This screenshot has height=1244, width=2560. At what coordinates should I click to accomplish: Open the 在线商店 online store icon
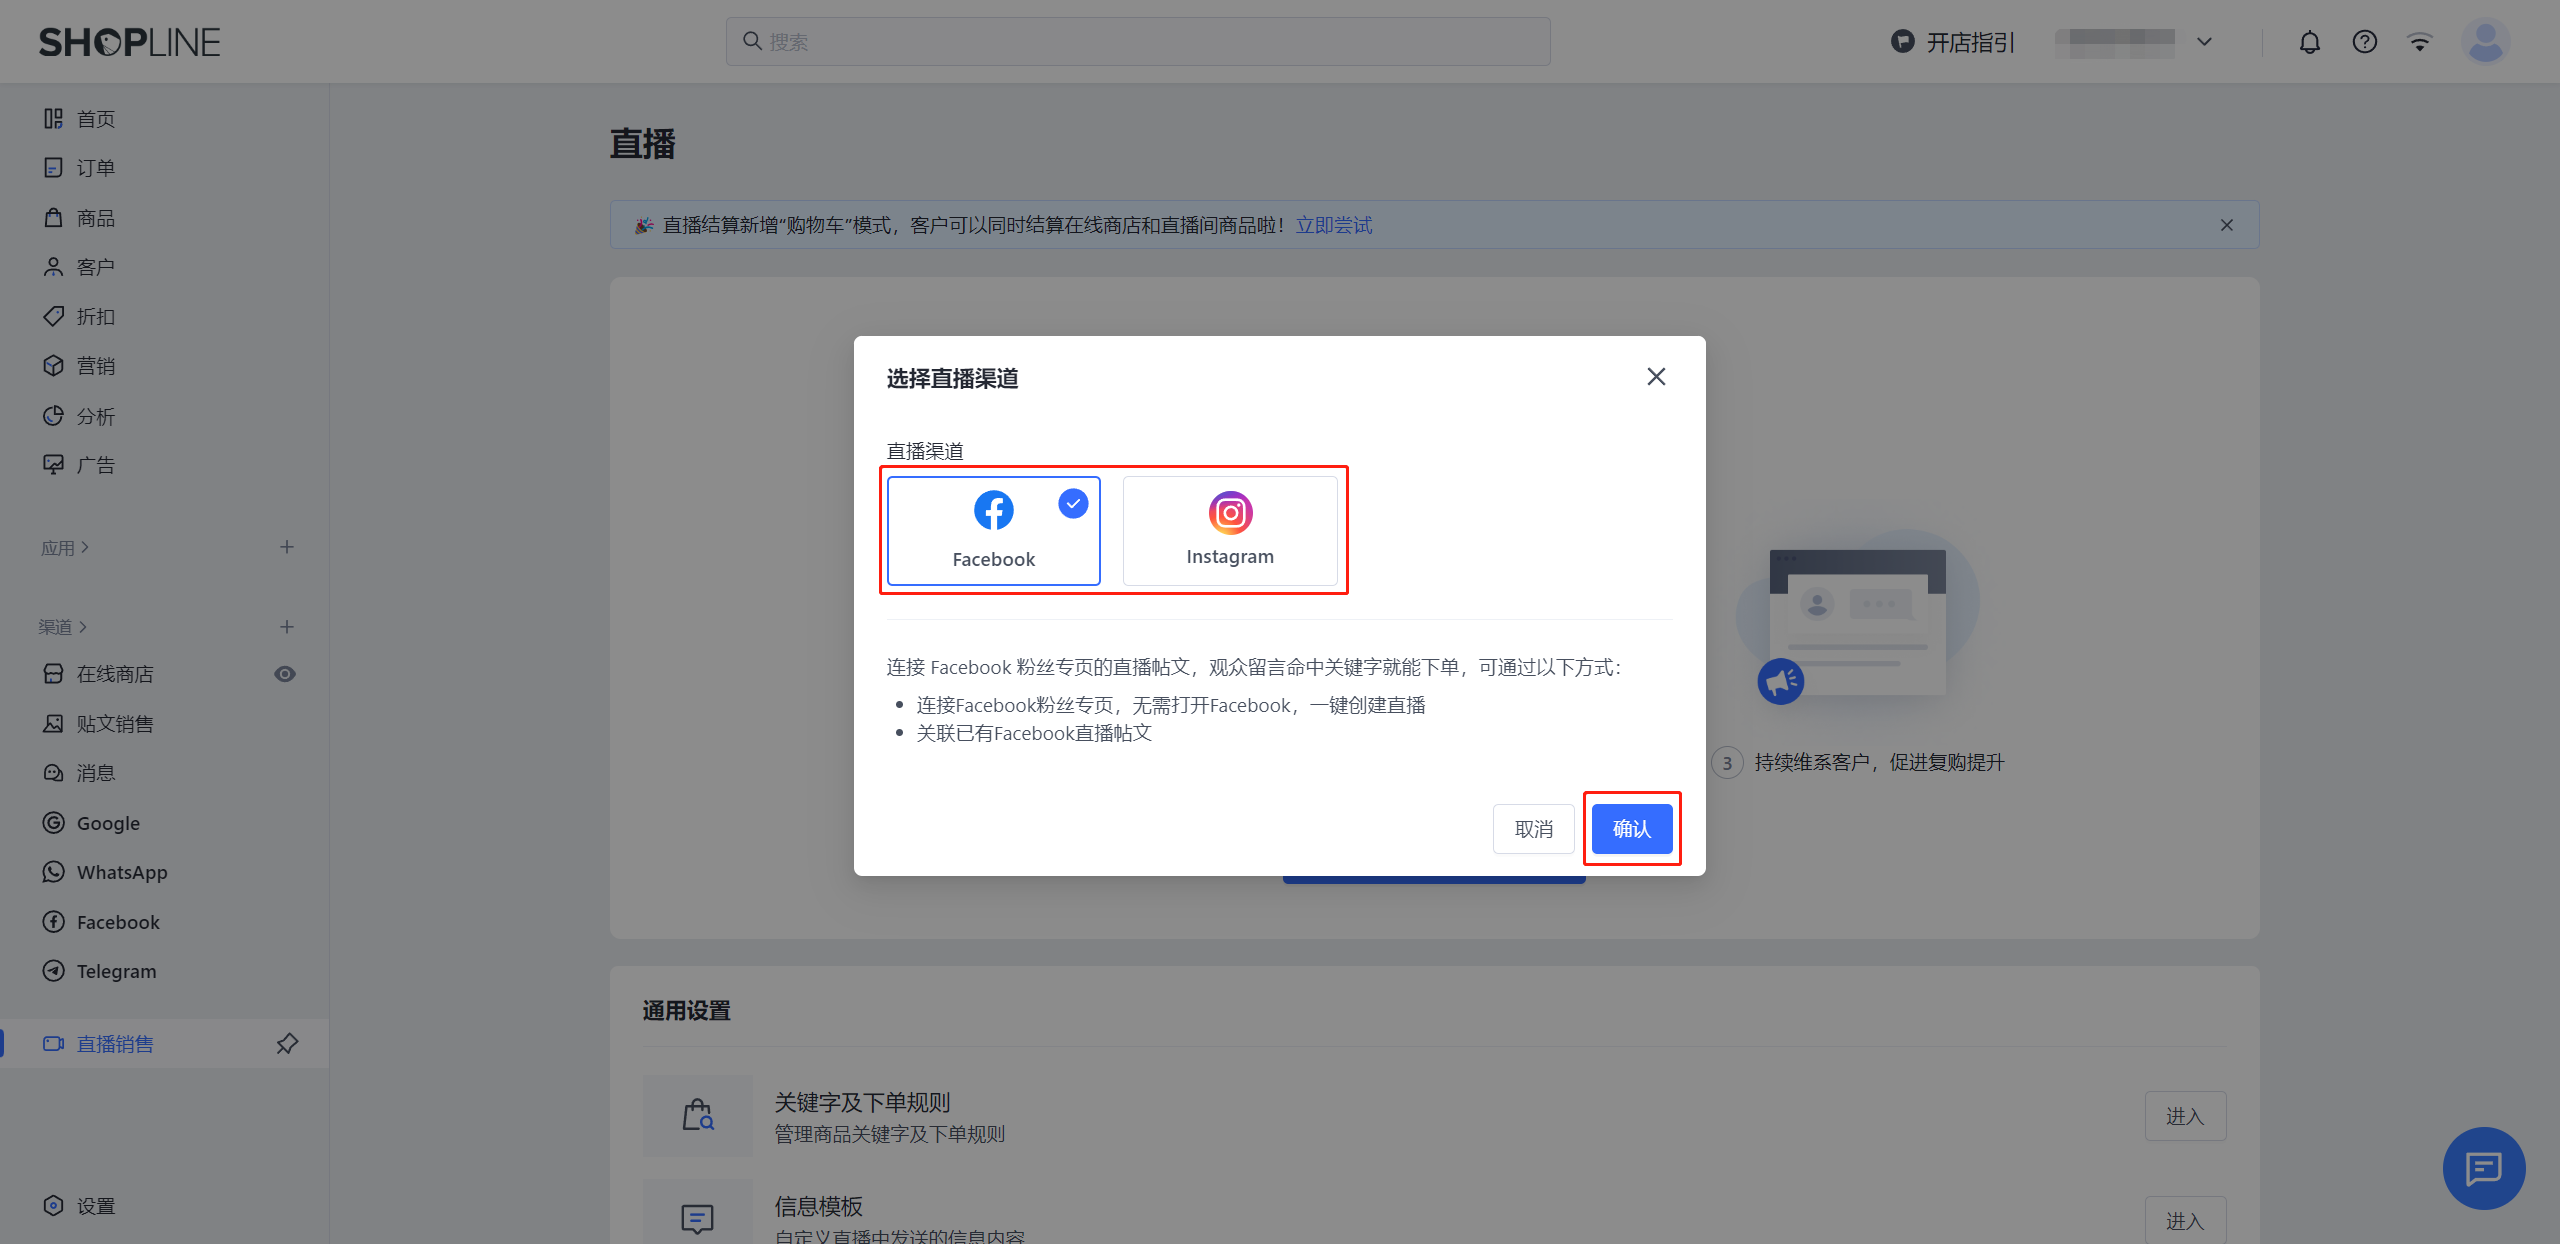[x=53, y=674]
